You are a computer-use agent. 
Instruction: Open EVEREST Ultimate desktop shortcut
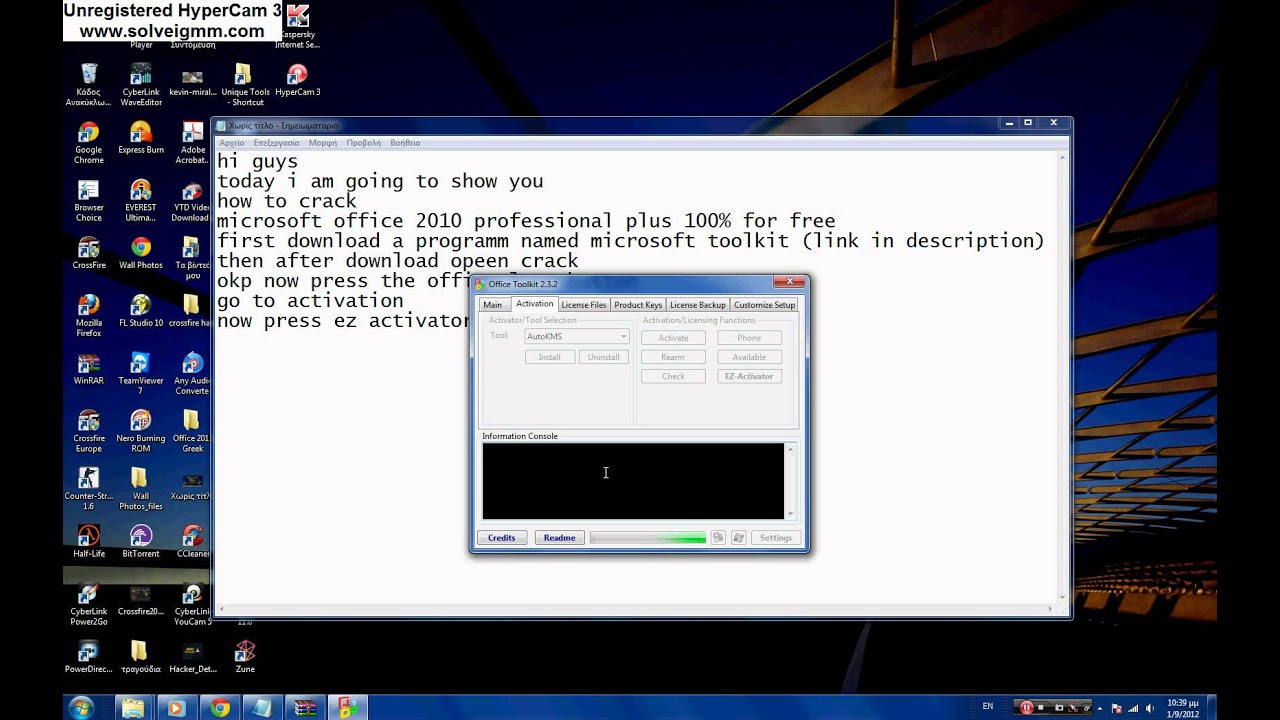(141, 201)
